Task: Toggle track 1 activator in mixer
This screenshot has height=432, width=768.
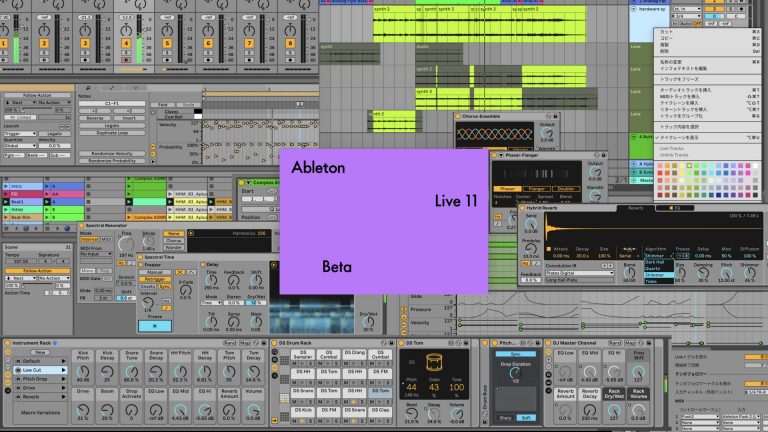Action: pyautogui.click(x=3, y=44)
